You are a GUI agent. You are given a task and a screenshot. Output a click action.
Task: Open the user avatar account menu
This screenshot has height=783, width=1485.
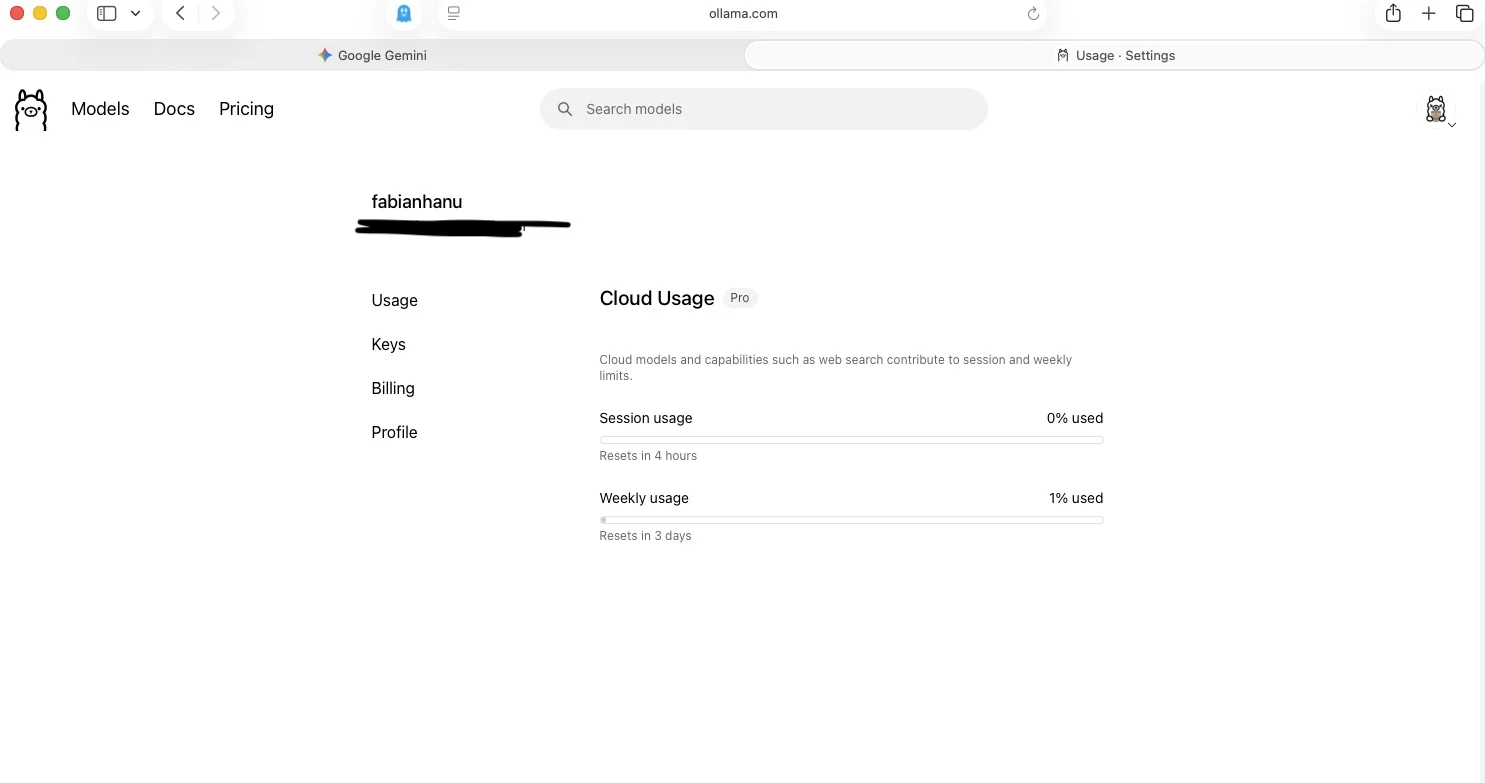1438,110
